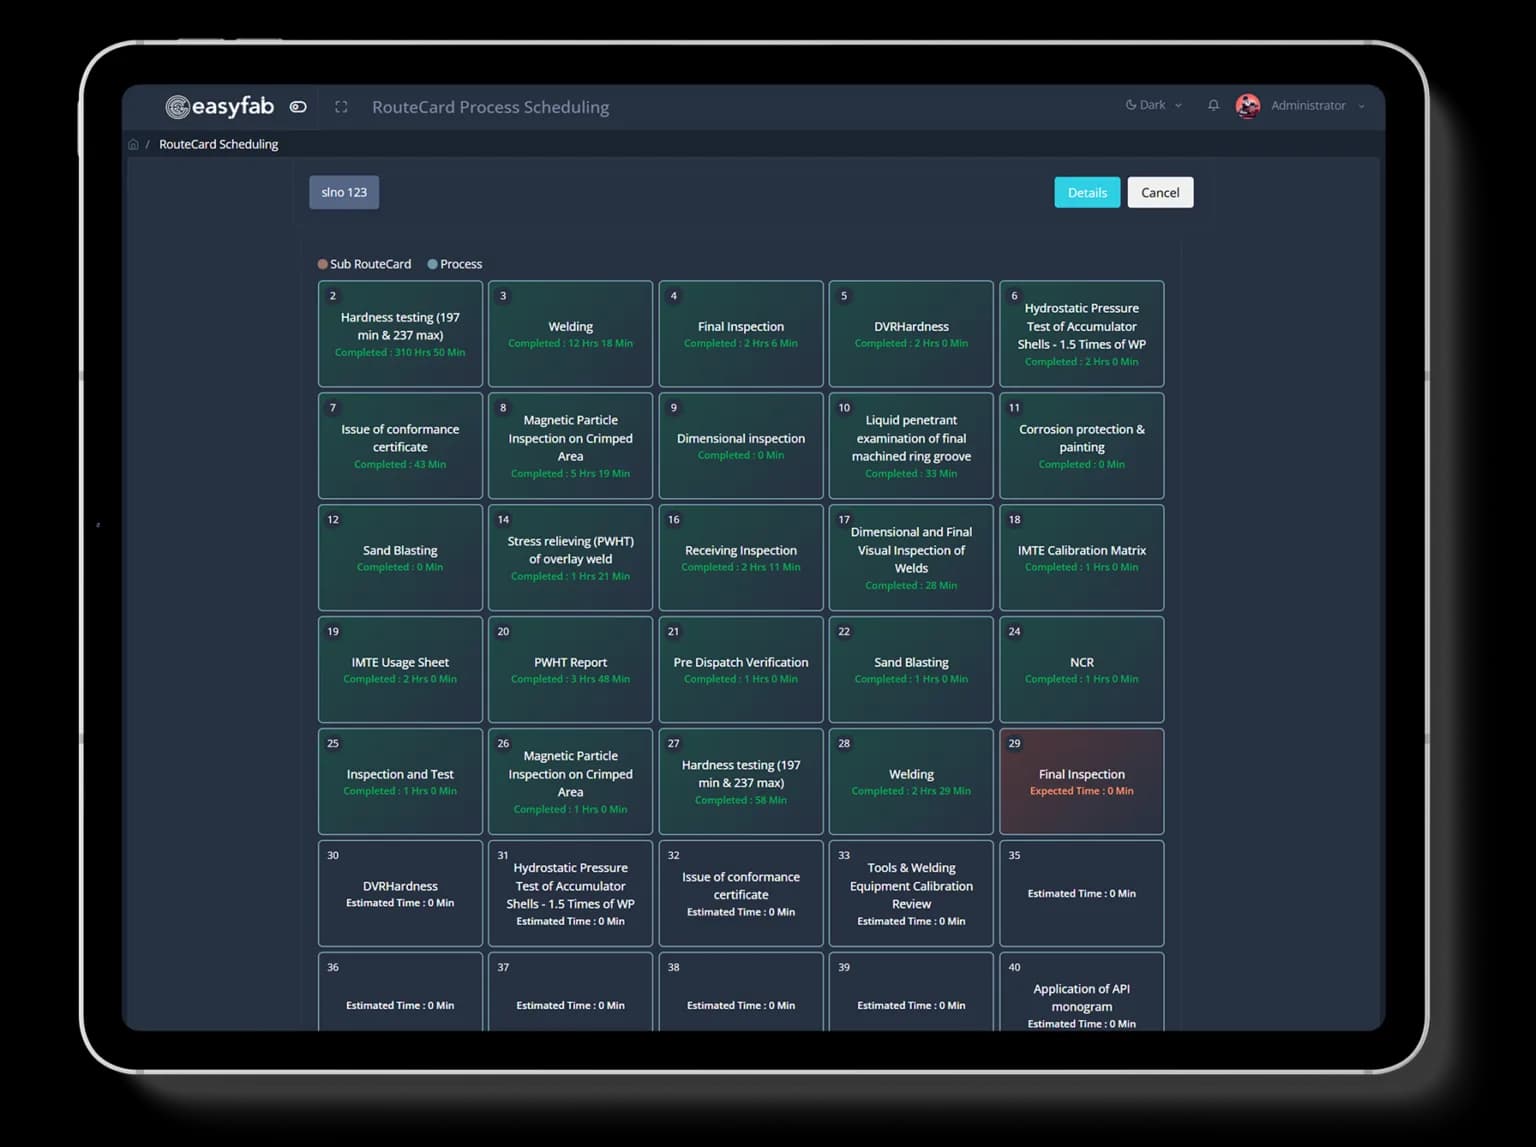Select highlighted card 29 Final Inspection
This screenshot has height=1147, width=1536.
pos(1082,782)
